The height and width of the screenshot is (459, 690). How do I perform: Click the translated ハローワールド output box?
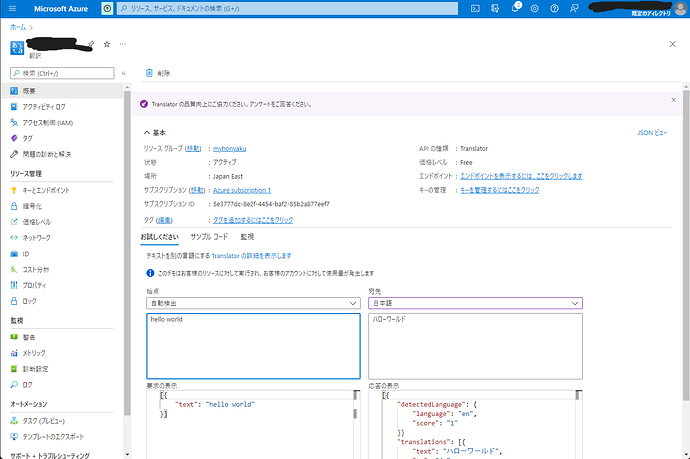point(475,346)
